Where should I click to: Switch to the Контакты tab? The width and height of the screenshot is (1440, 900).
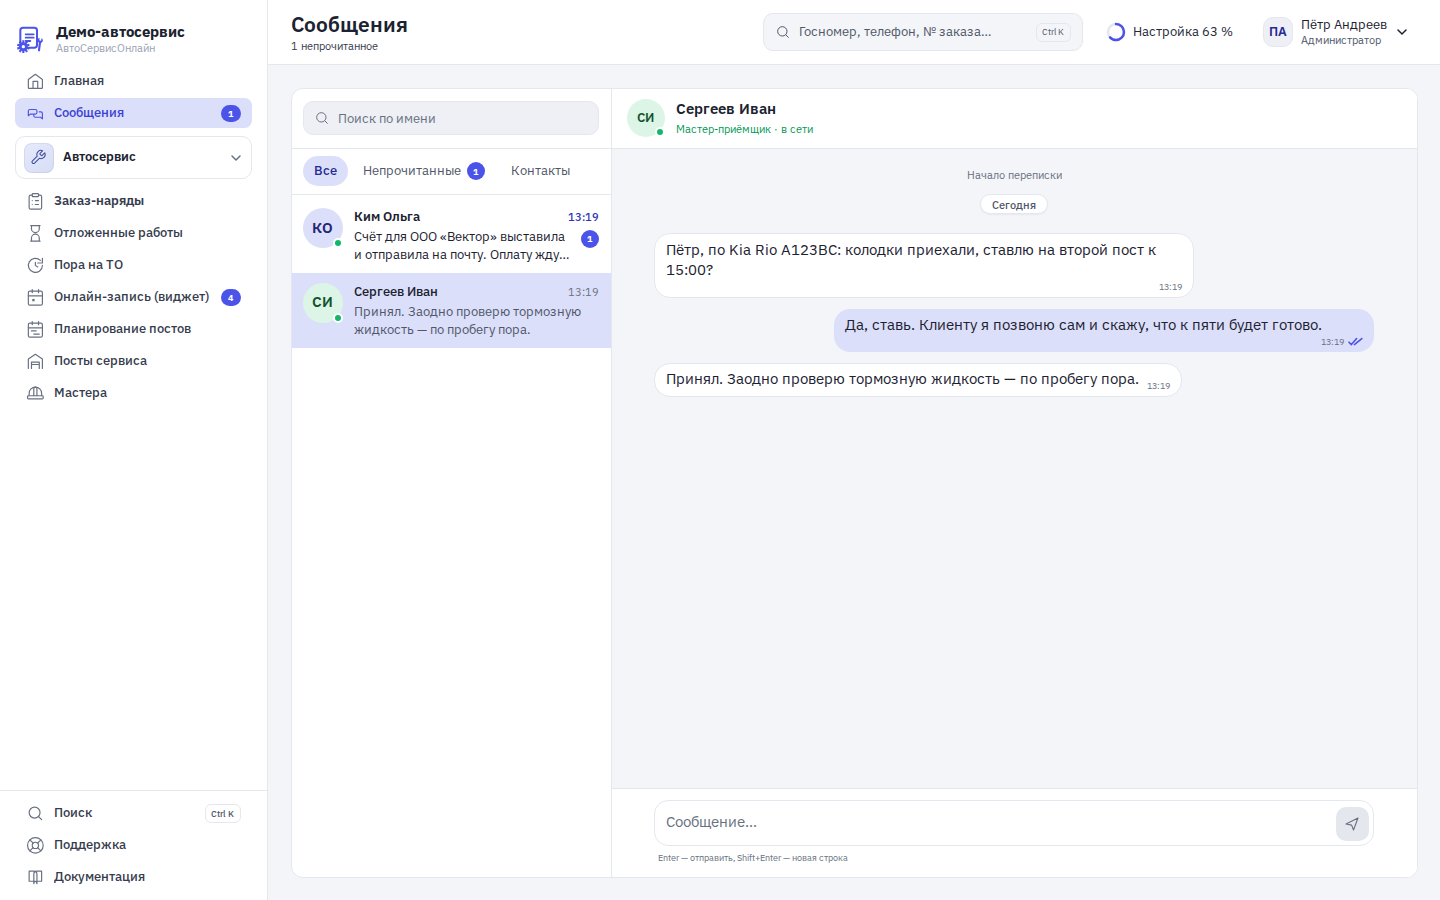[540, 171]
